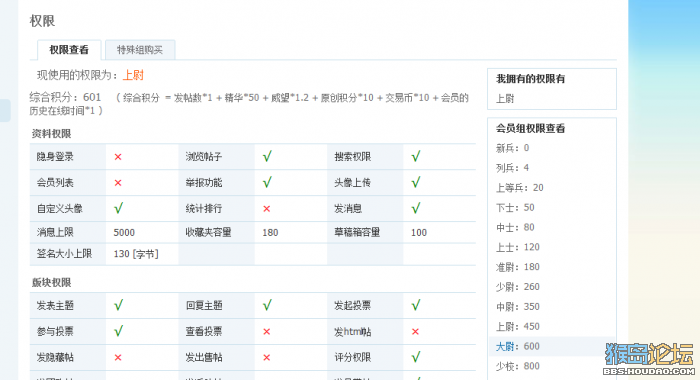Choose the 少尉: 260 group
700x380 pixels.
click(518, 287)
